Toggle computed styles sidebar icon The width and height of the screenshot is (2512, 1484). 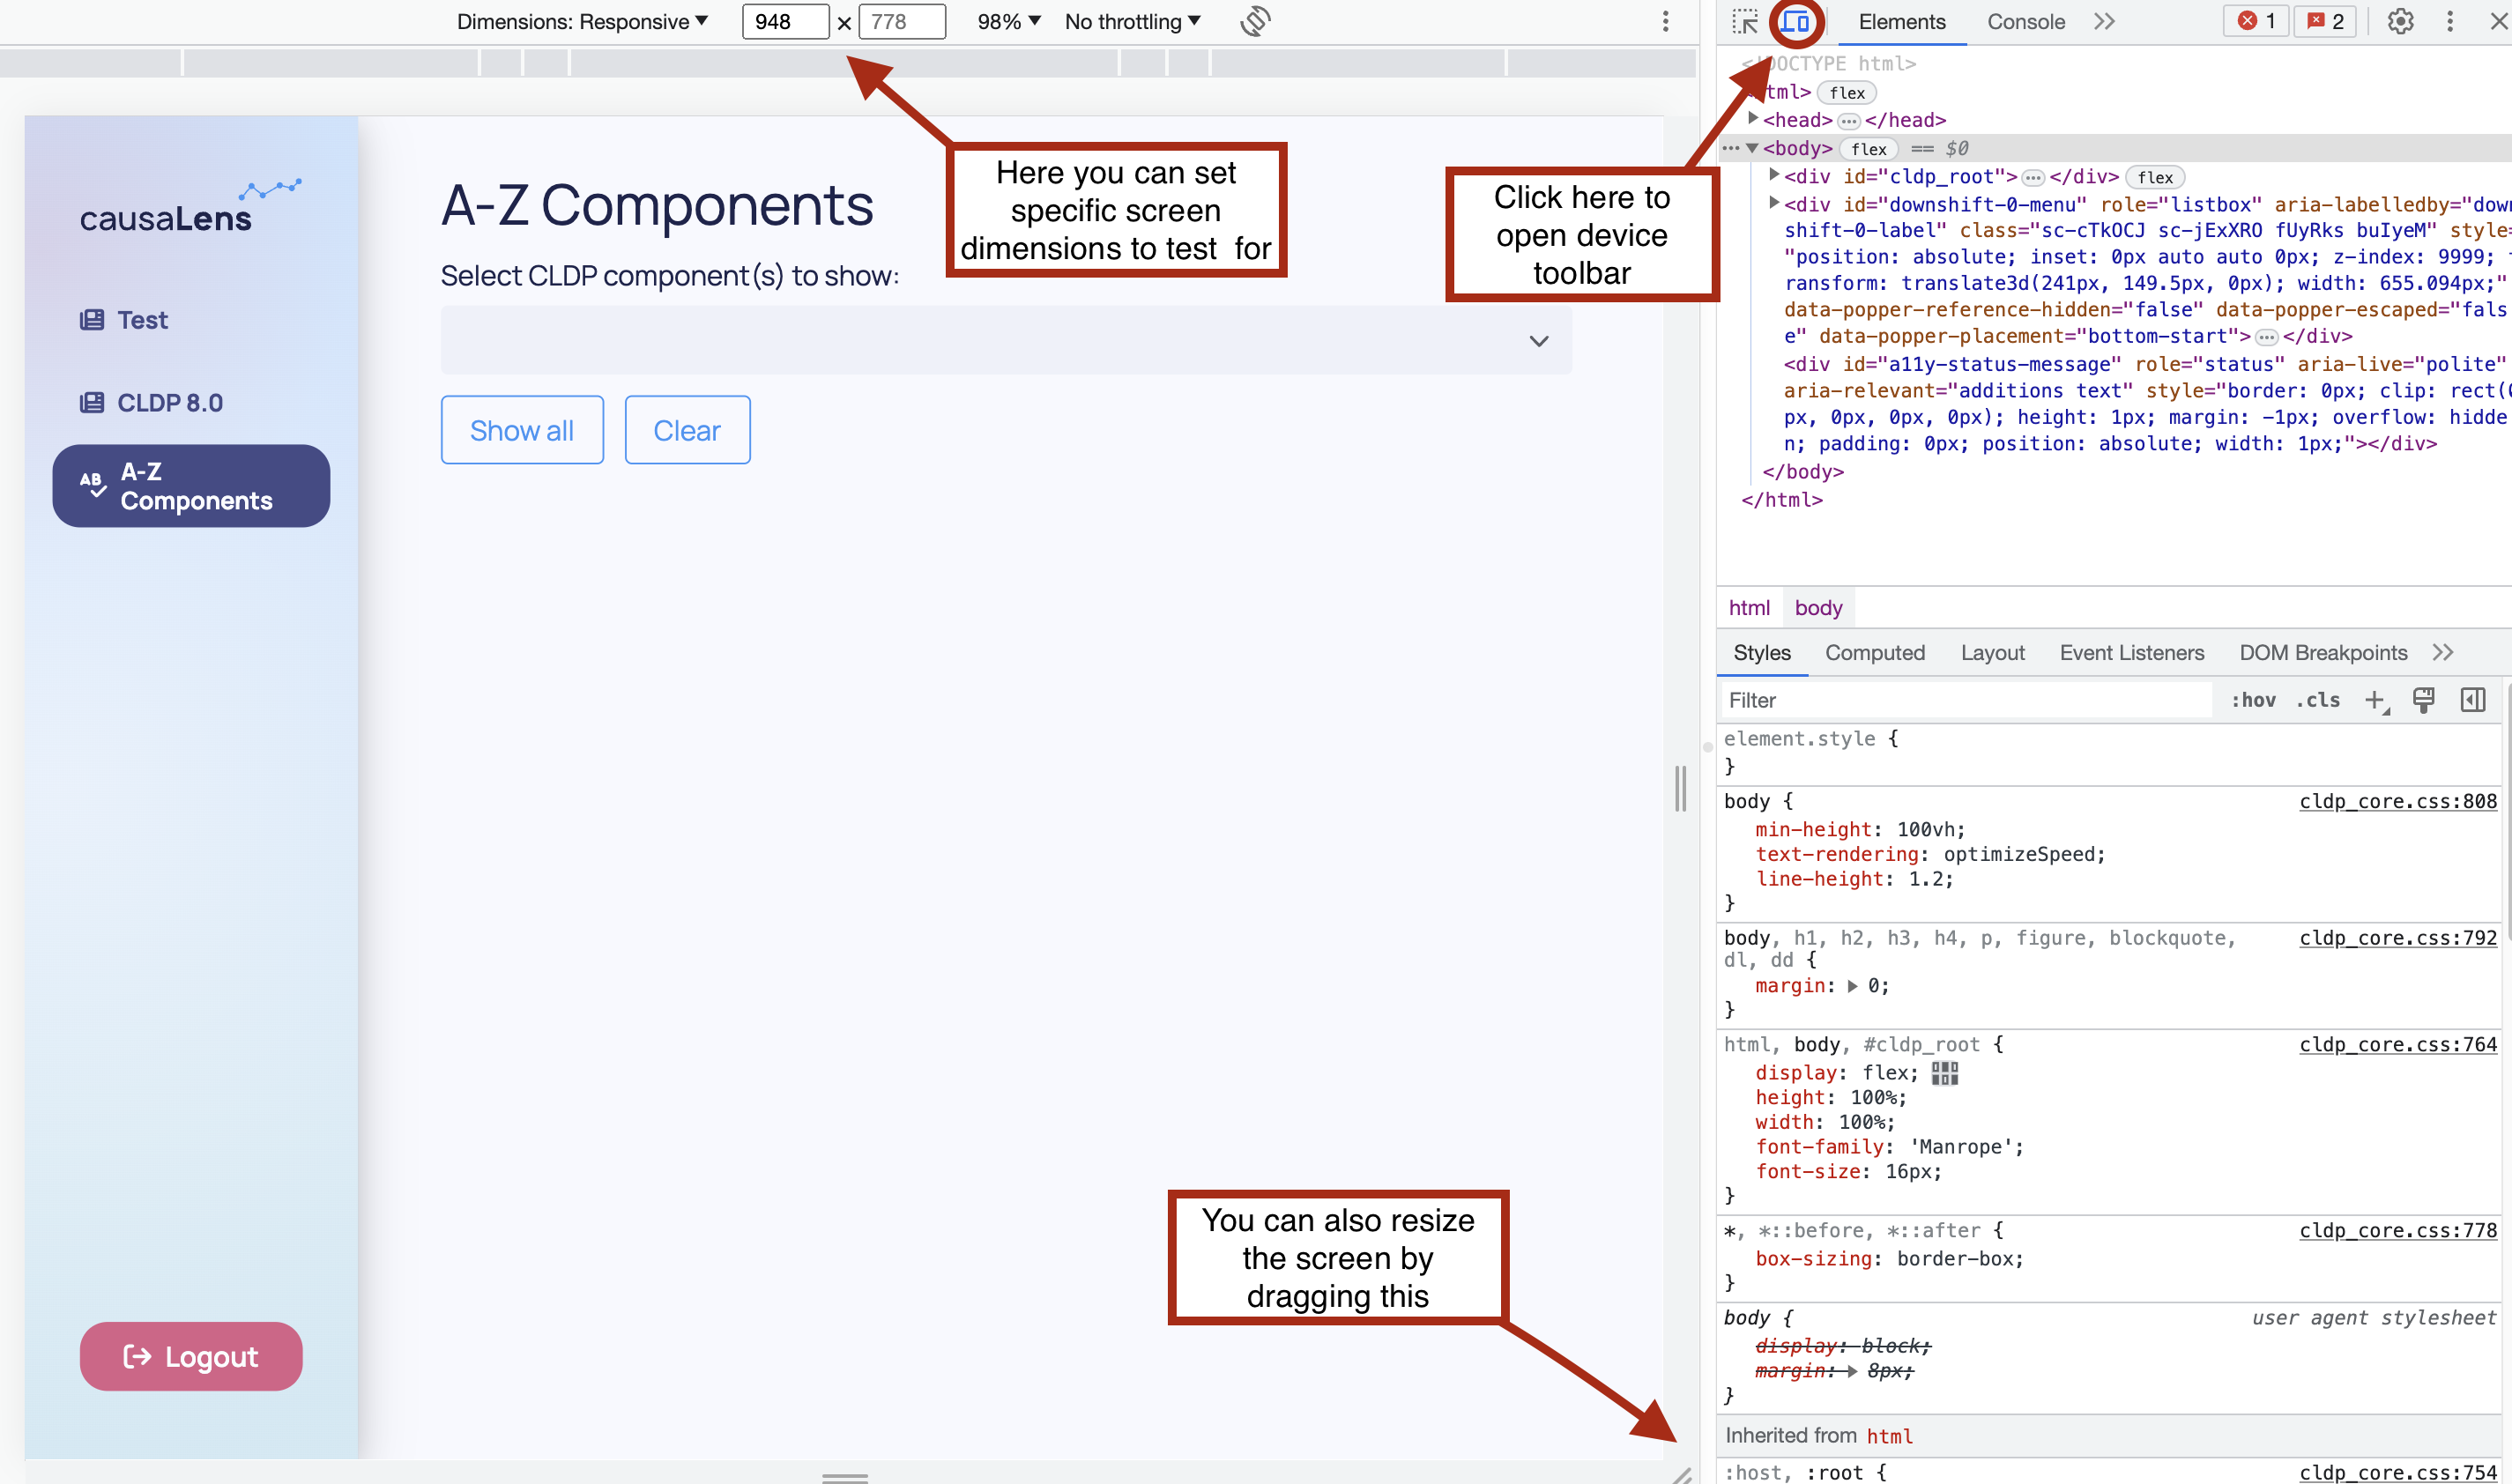[2473, 700]
